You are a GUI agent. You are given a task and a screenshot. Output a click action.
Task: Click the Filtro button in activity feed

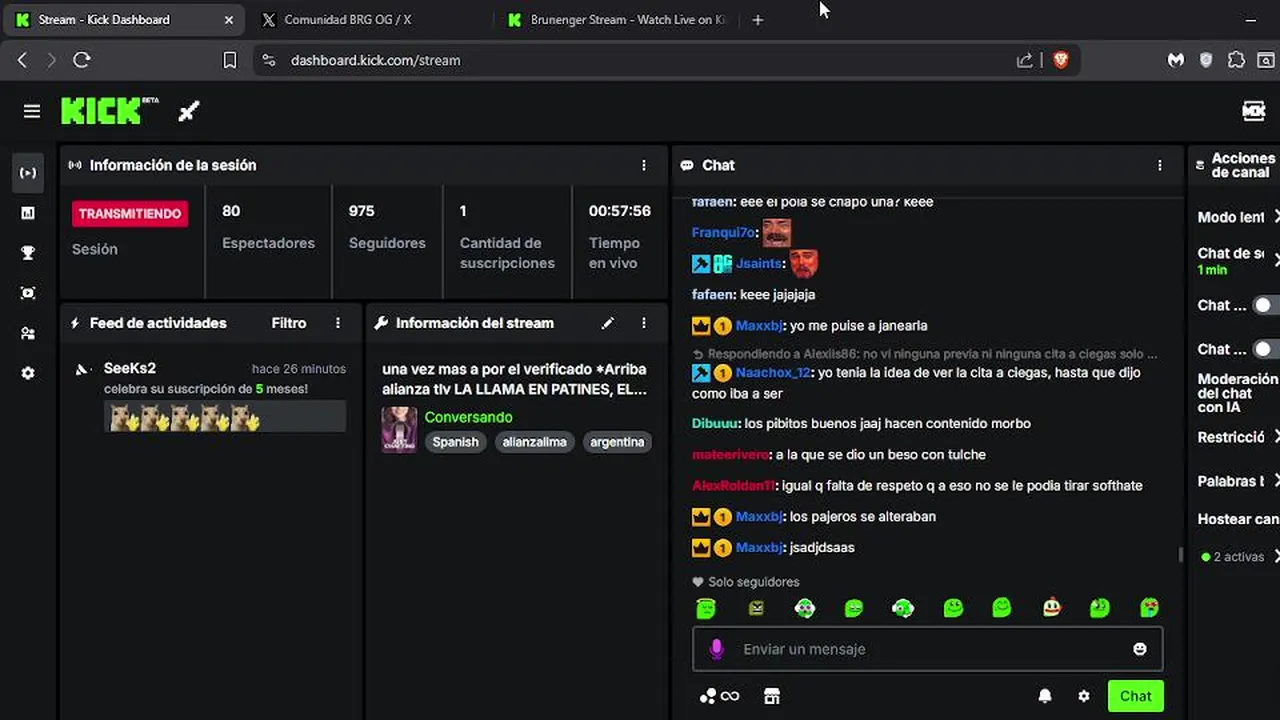point(289,323)
